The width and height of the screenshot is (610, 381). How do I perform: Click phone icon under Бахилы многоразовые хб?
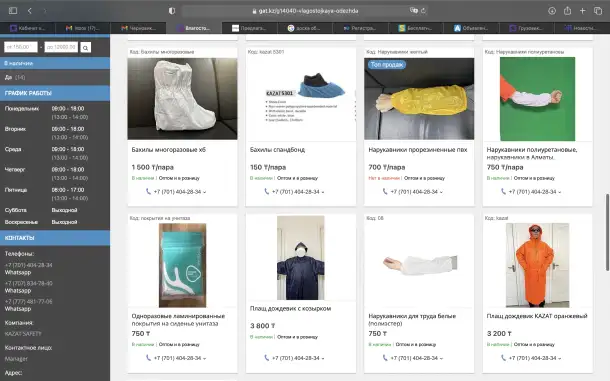tap(148, 191)
